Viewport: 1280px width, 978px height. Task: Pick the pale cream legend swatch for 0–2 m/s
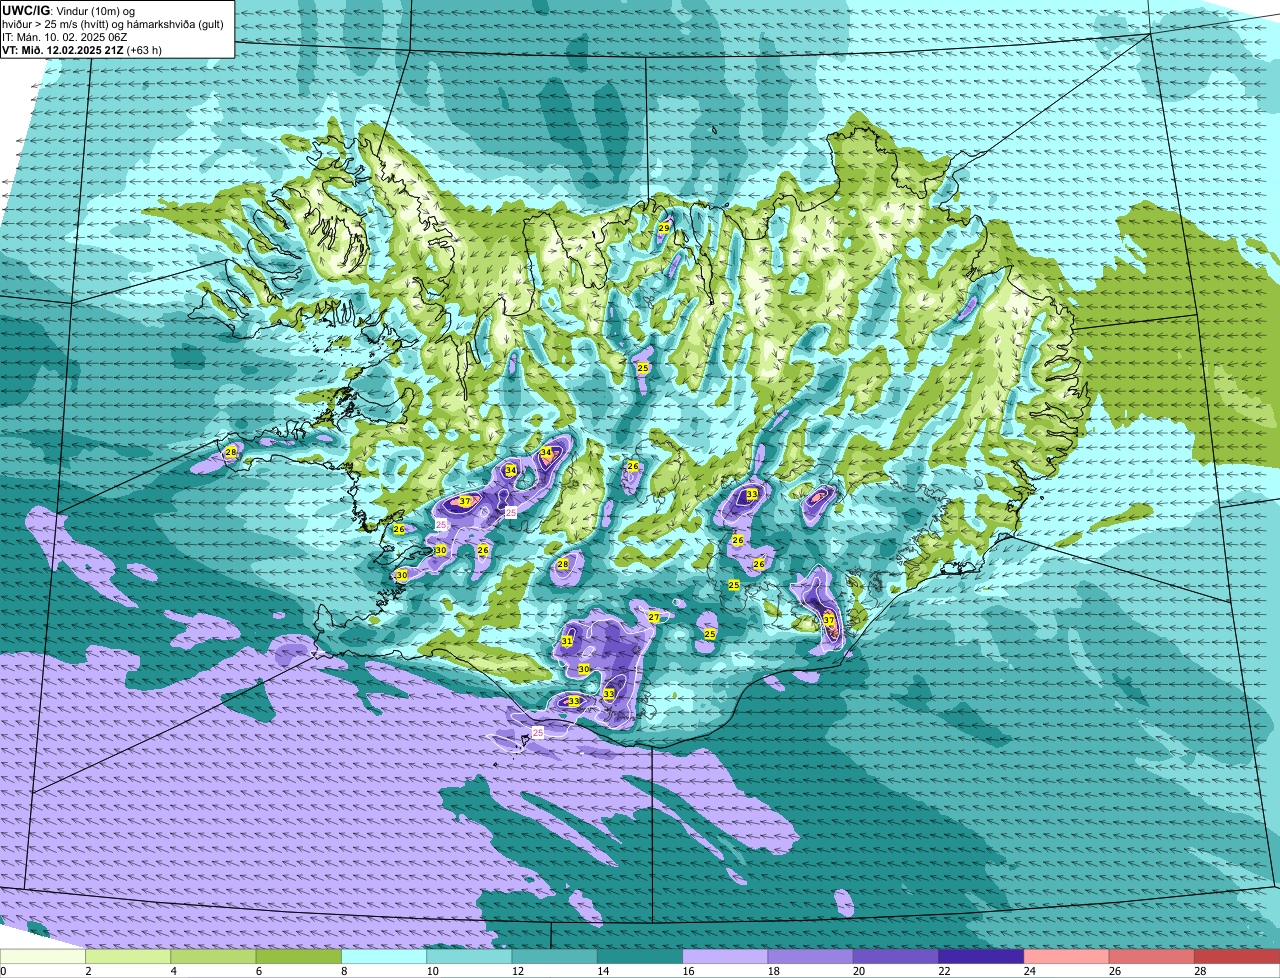point(43,957)
